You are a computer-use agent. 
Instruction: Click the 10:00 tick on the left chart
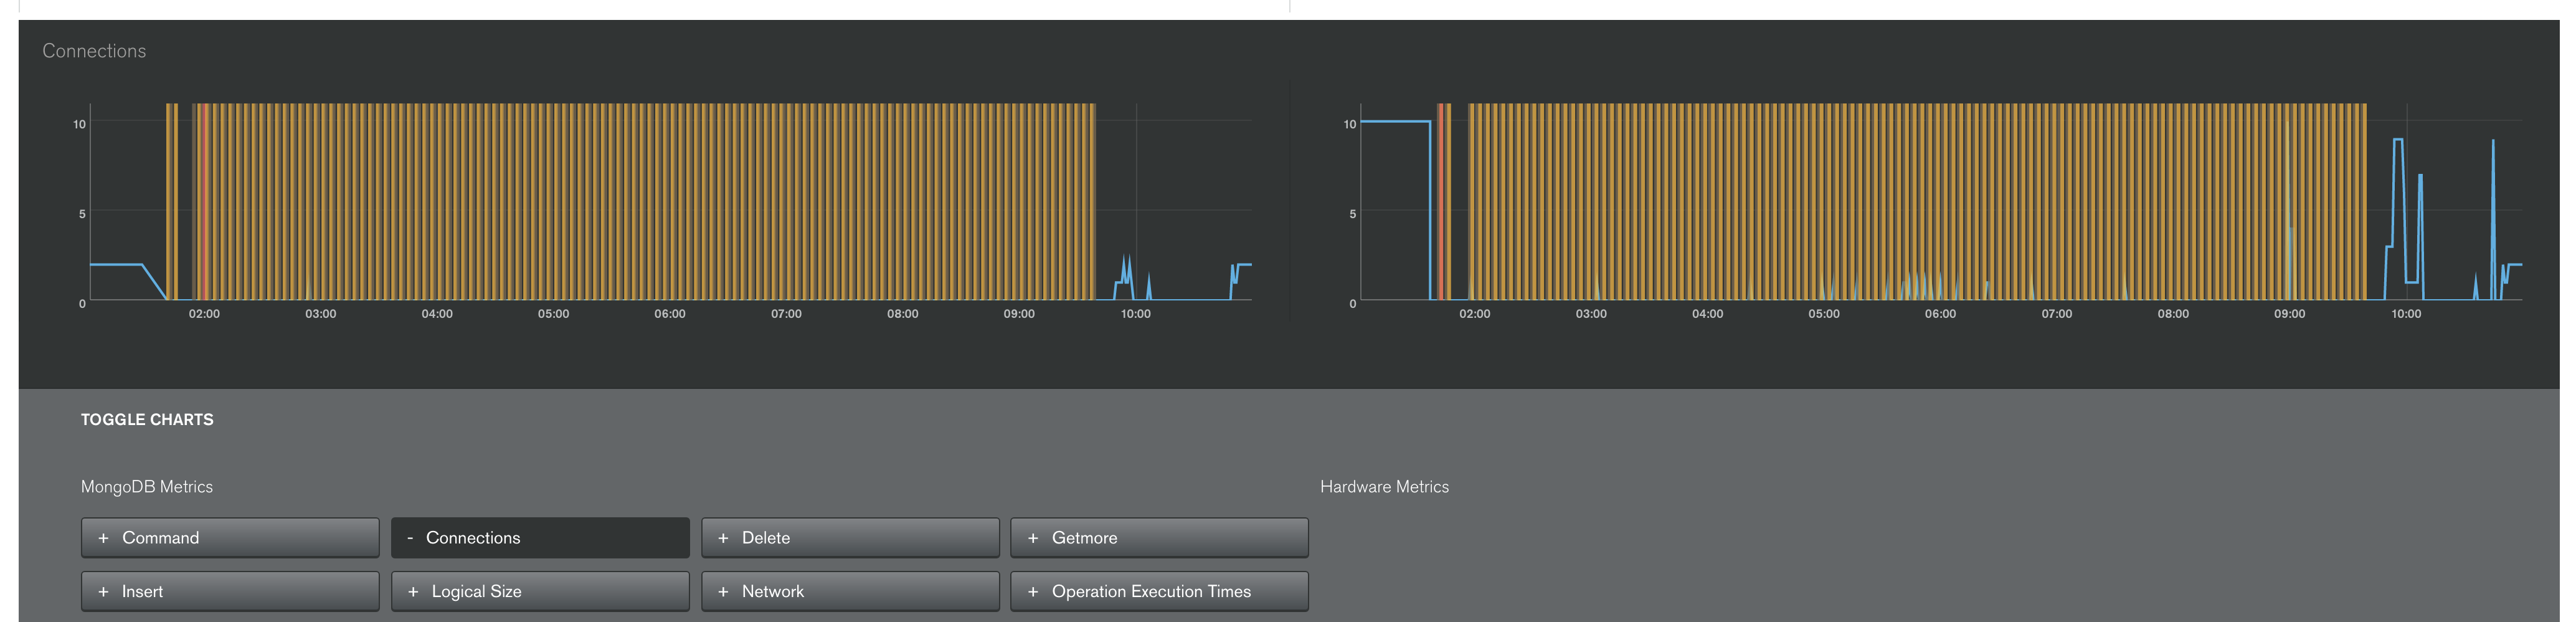coord(1135,314)
